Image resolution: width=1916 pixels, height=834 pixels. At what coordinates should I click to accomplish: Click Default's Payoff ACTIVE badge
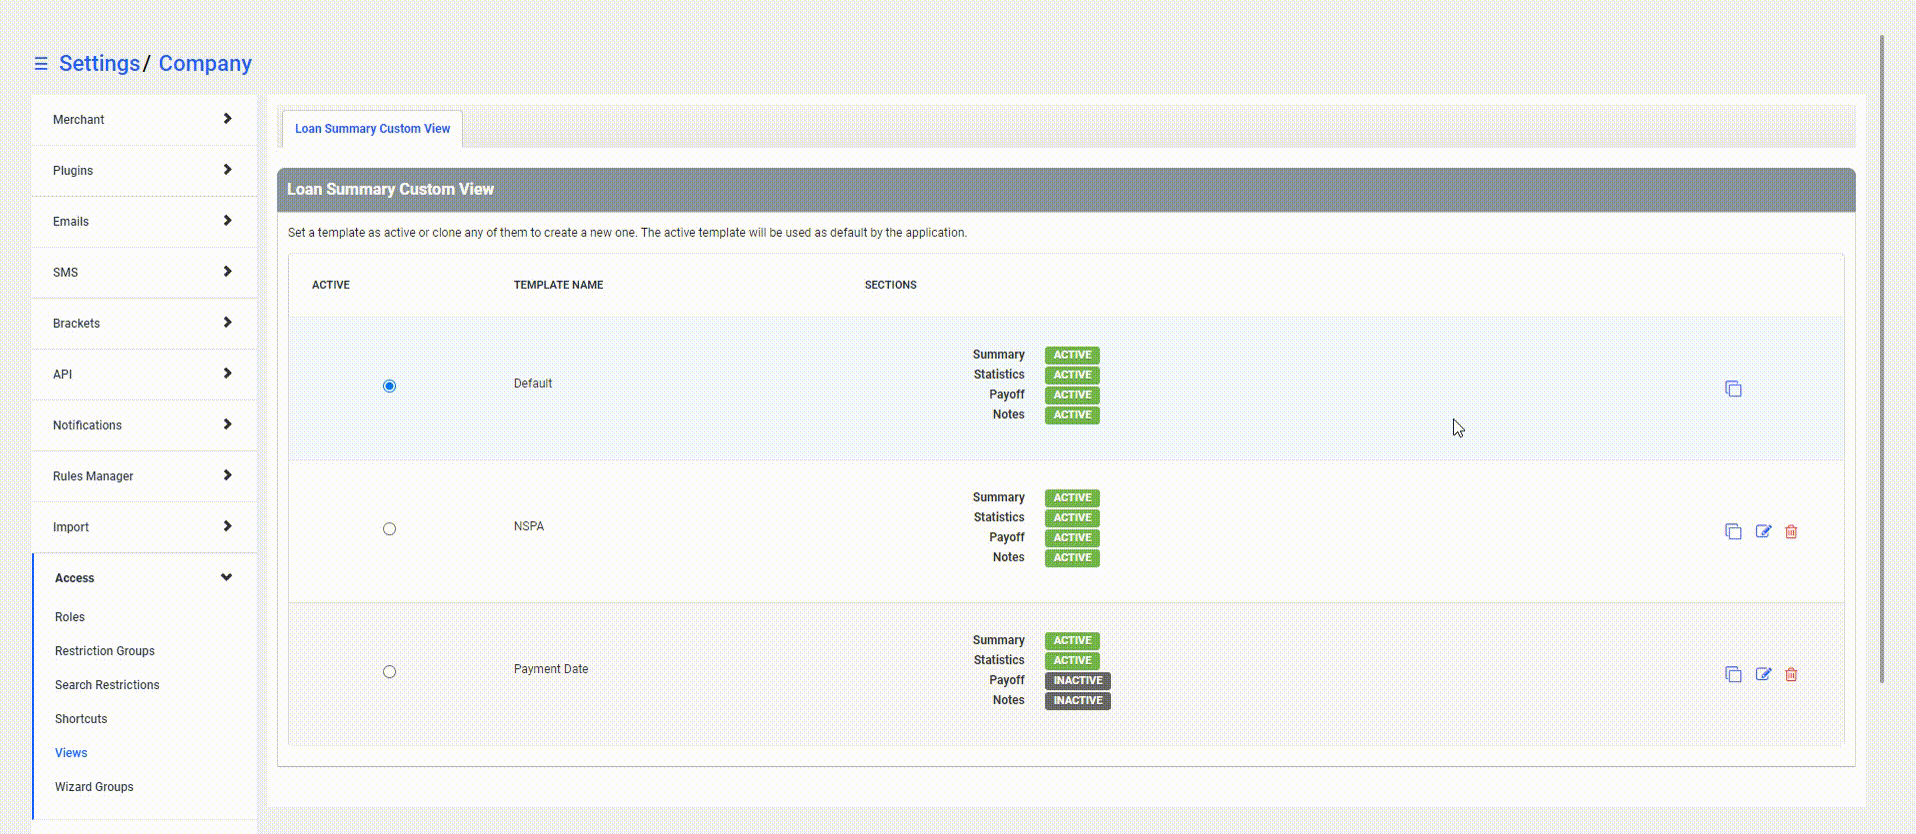coord(1072,395)
